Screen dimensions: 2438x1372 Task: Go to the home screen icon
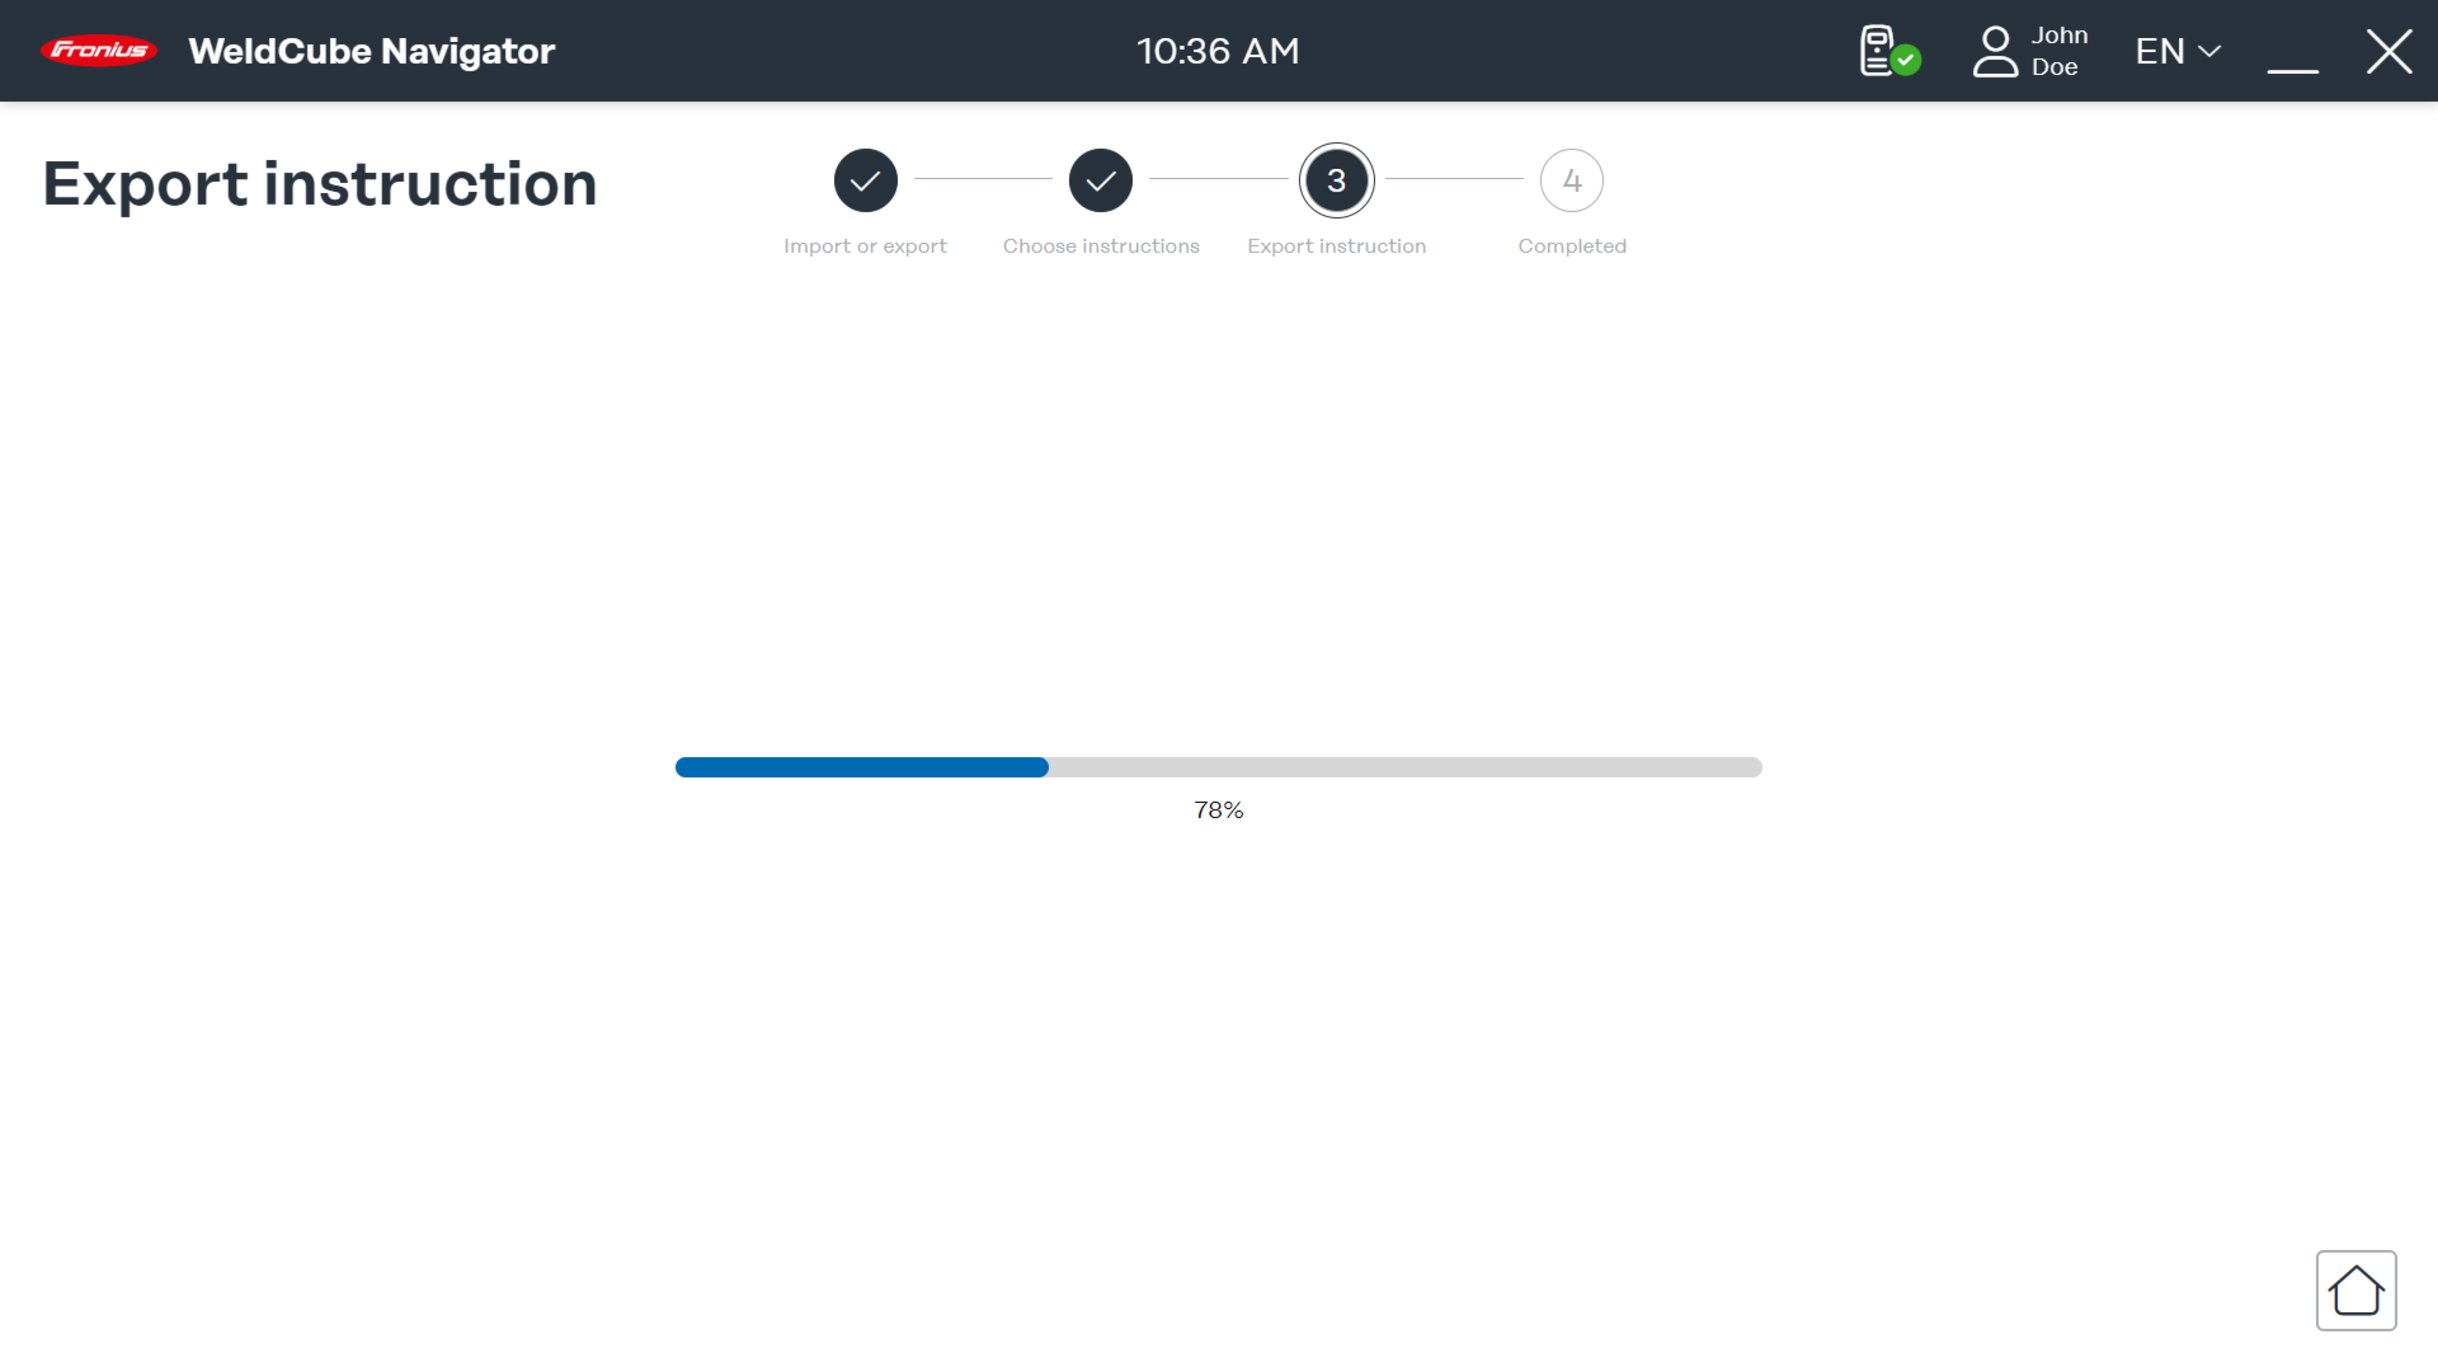tap(2355, 1290)
